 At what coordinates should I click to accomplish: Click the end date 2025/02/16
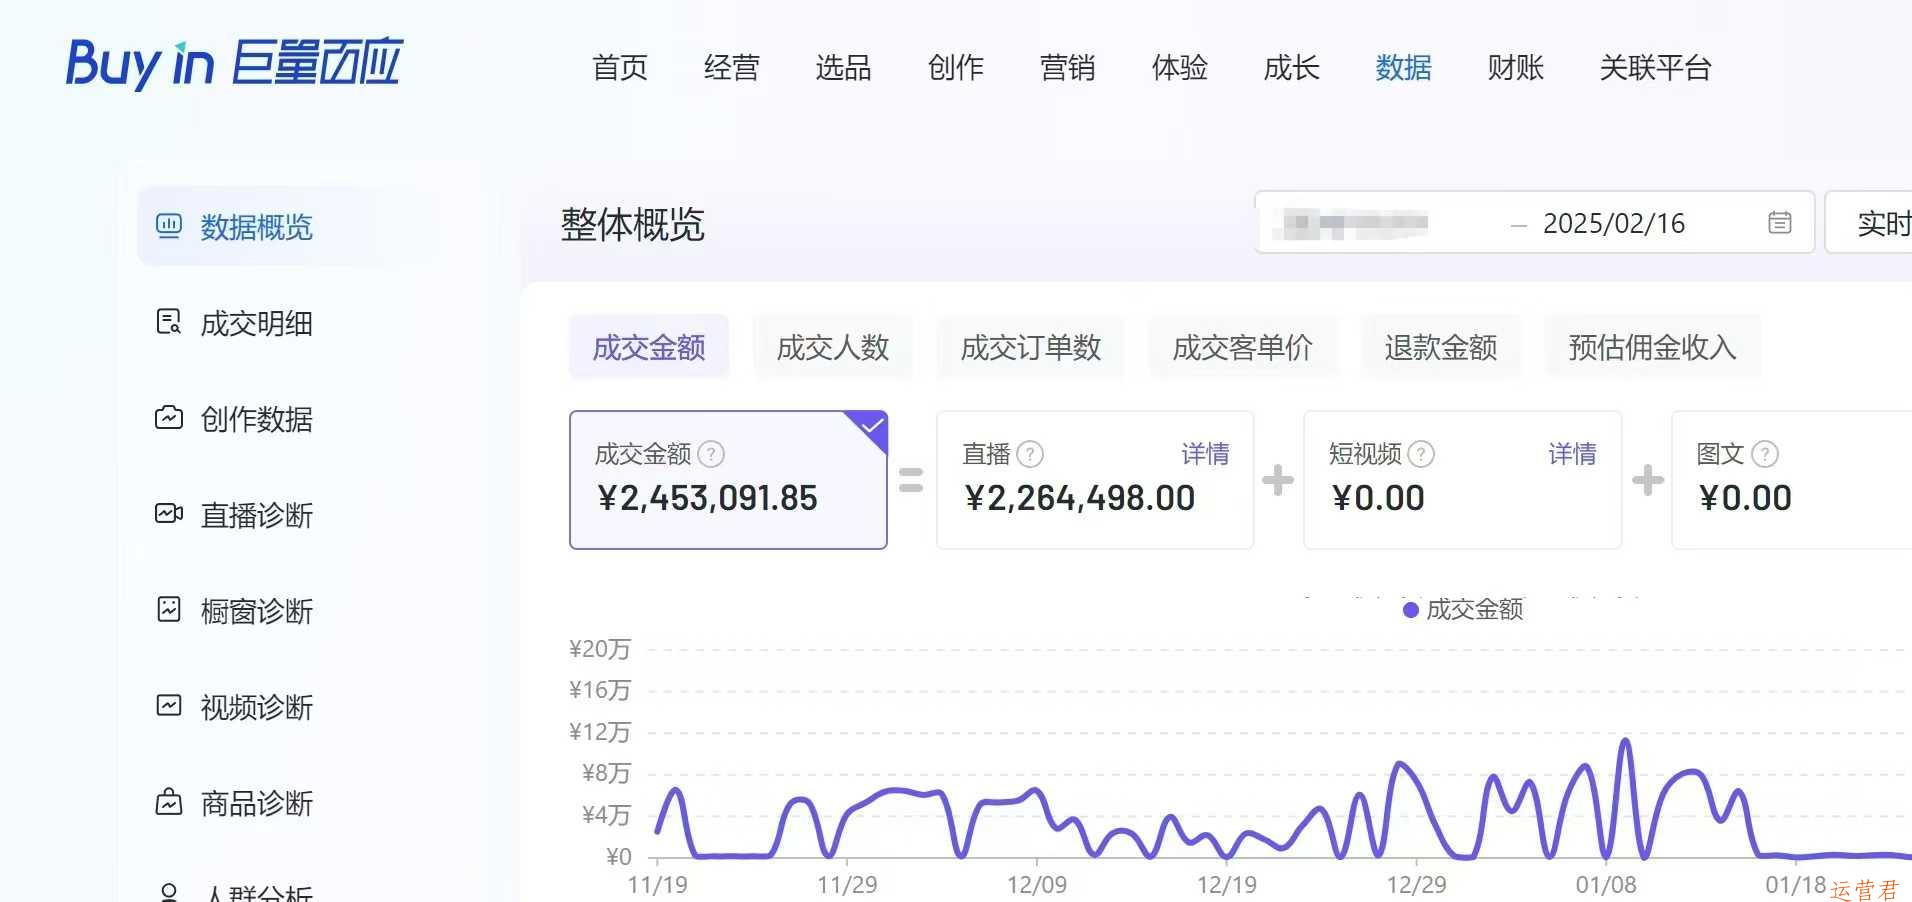click(x=1614, y=223)
